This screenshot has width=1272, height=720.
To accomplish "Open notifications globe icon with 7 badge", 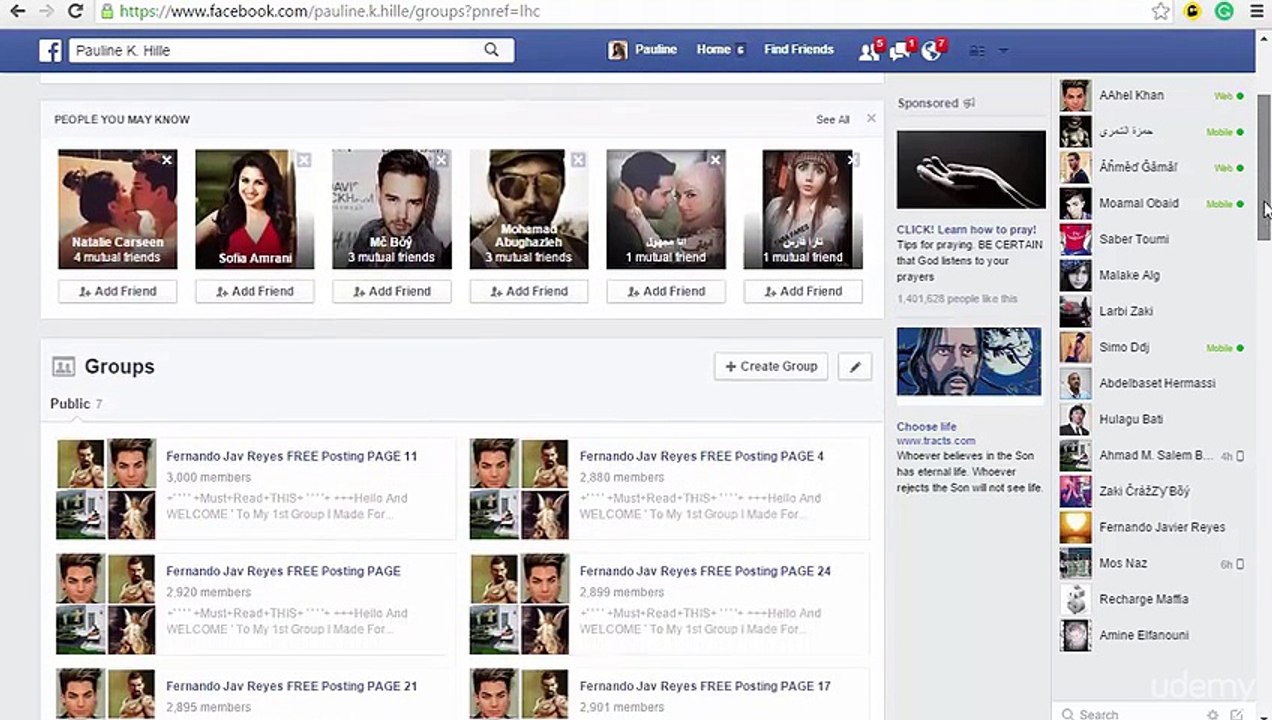I will 932,51.
